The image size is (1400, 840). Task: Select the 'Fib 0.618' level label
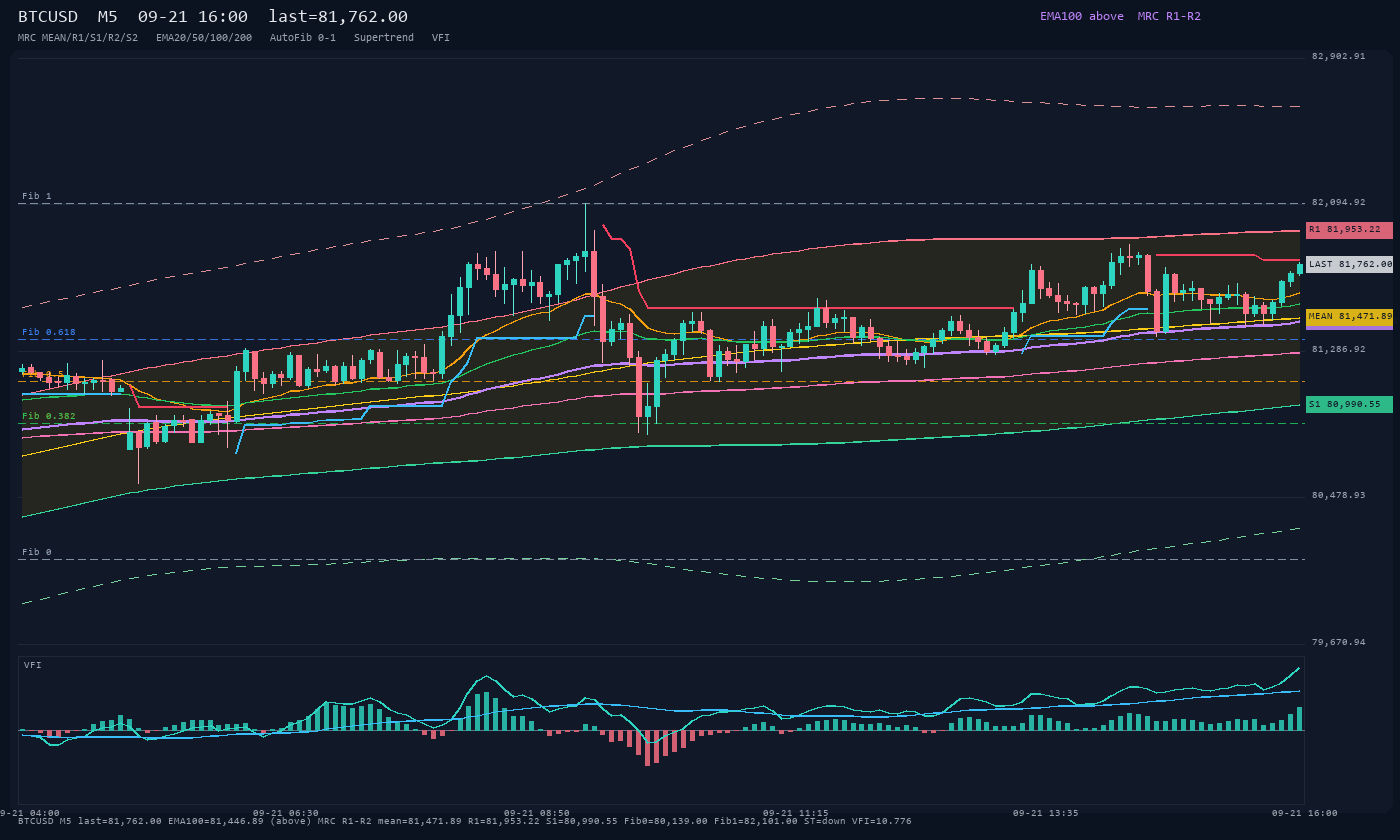[x=49, y=332]
